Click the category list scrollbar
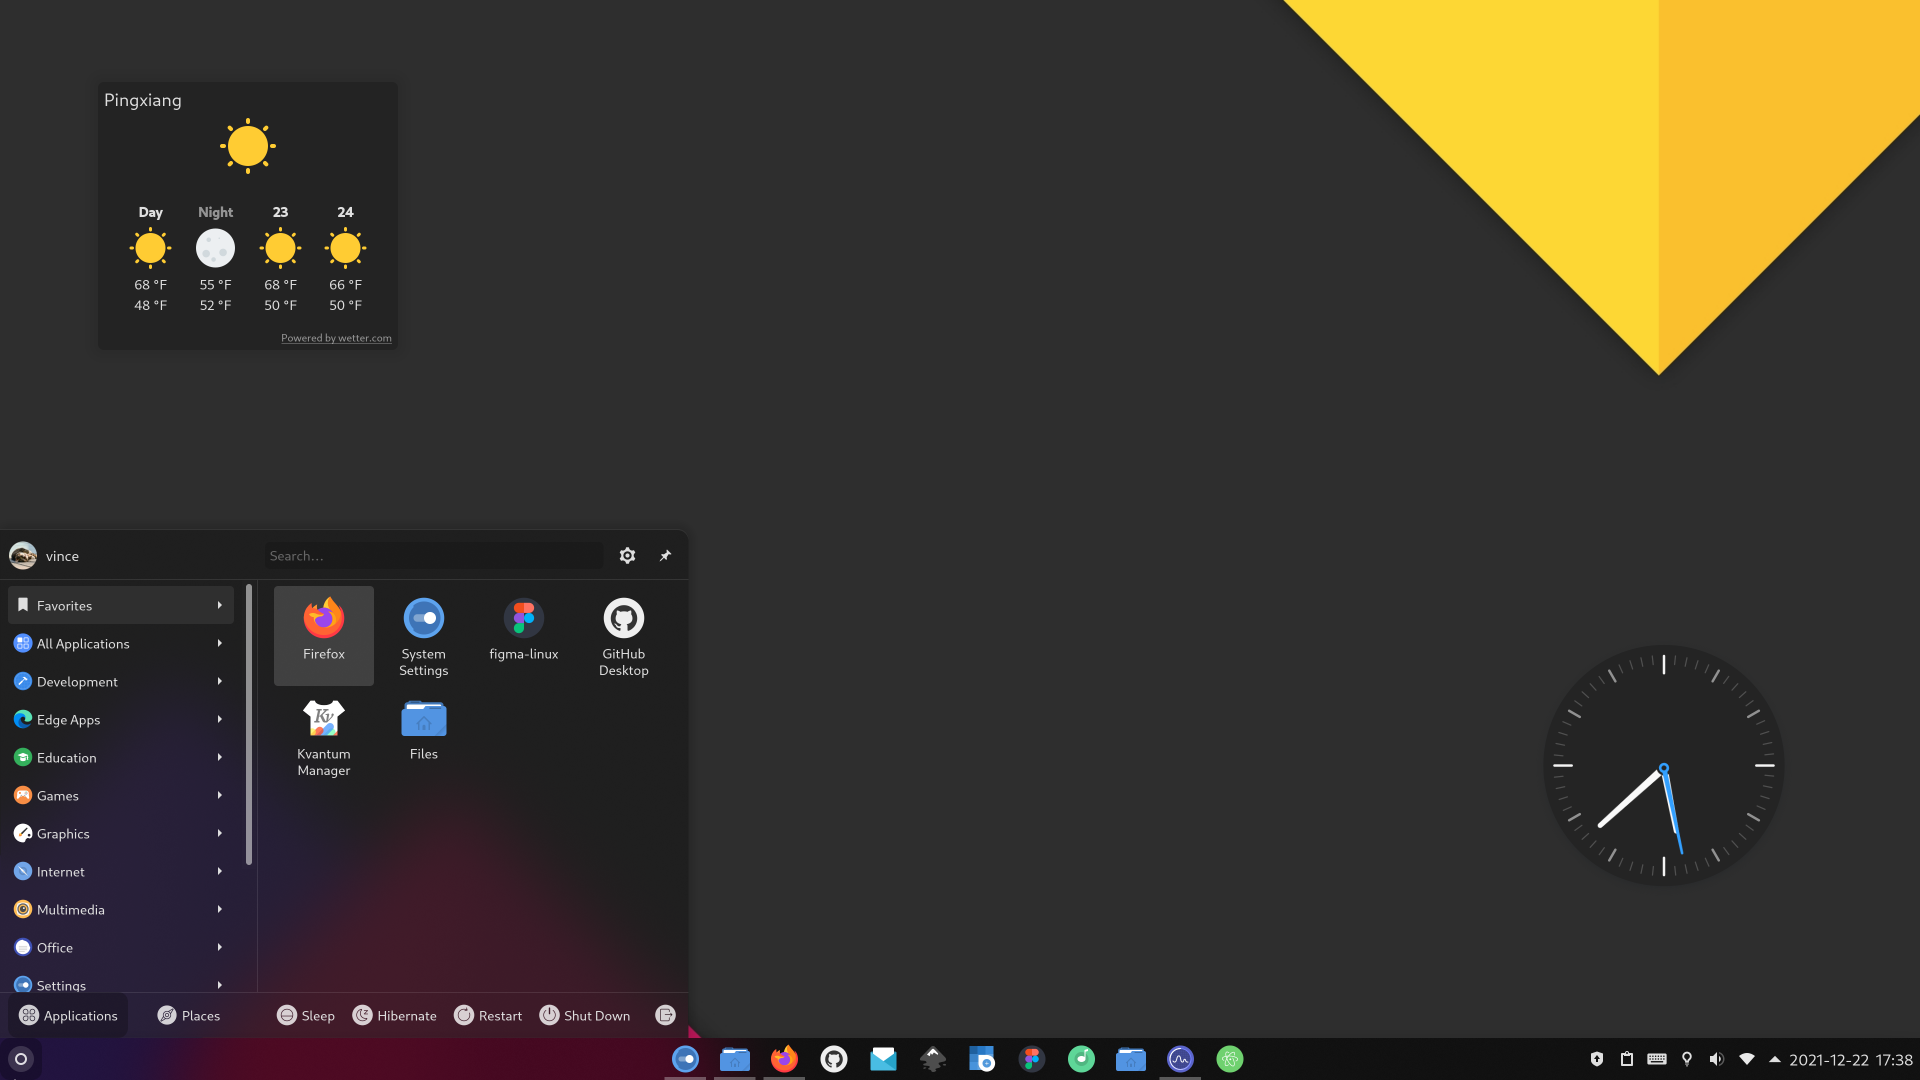The height and width of the screenshot is (1080, 1920). tap(248, 725)
